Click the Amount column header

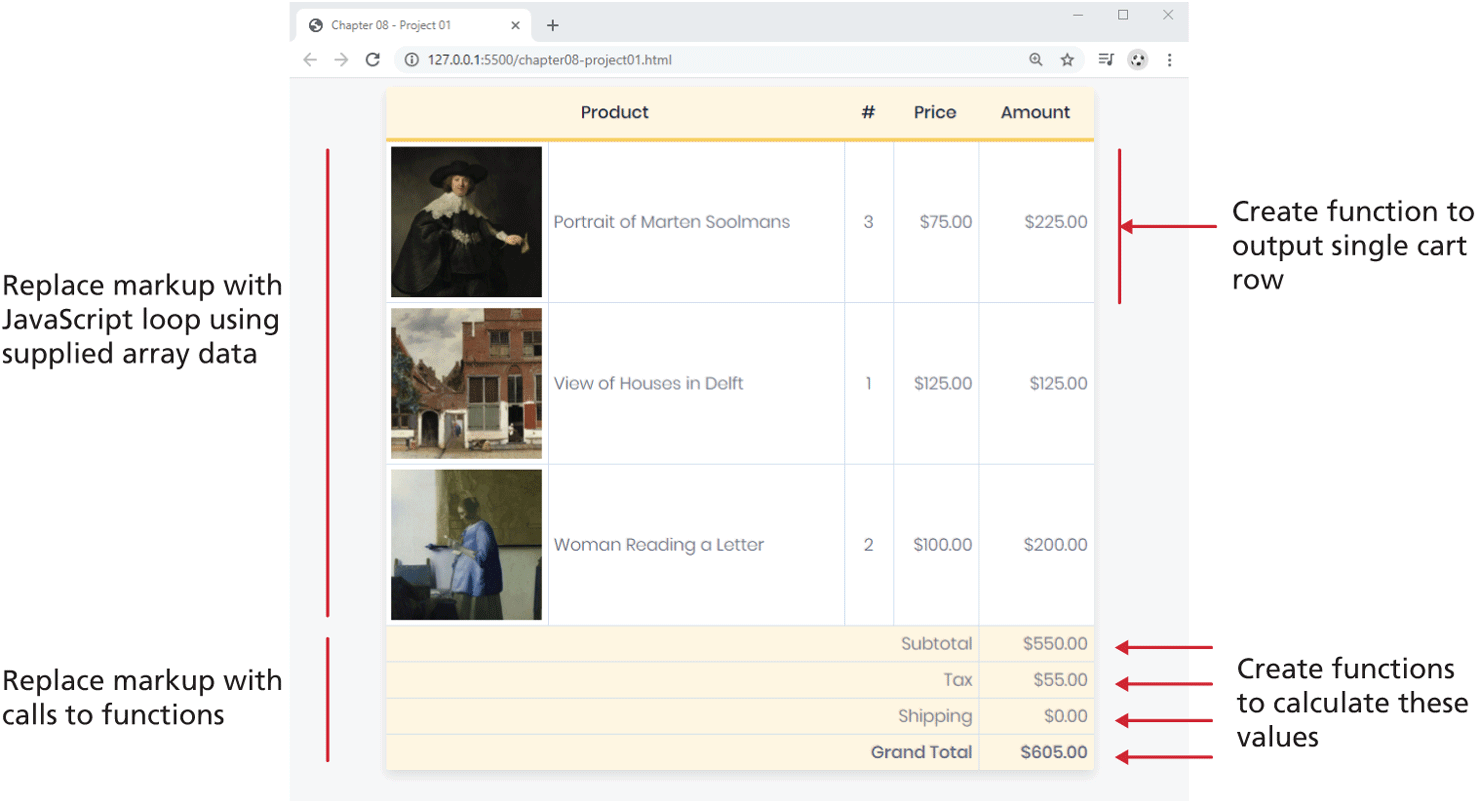[1035, 113]
